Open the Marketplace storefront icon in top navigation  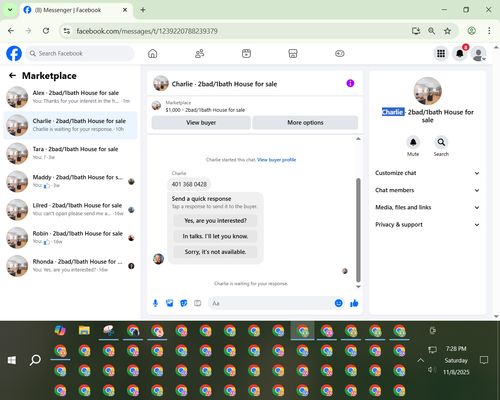[x=293, y=53]
